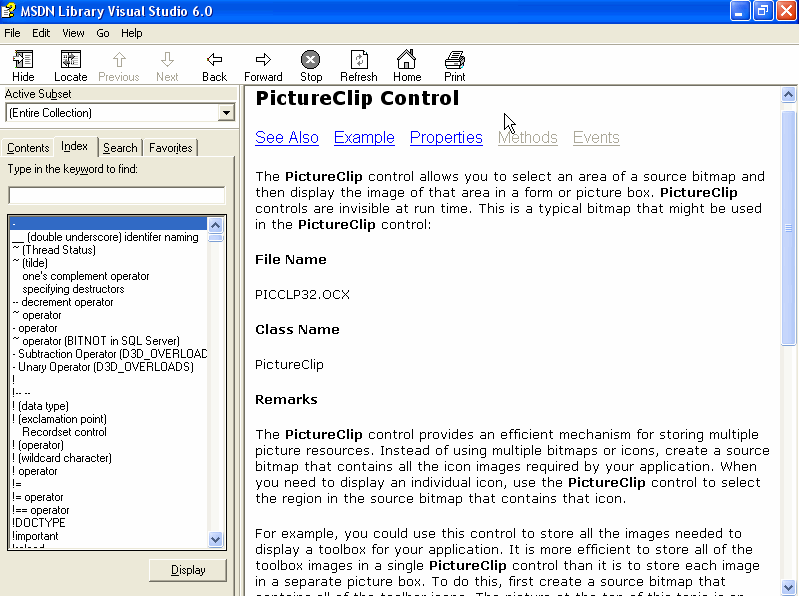Screen dimensions: 799x596
Task: Open the Help menu
Action: click(131, 33)
